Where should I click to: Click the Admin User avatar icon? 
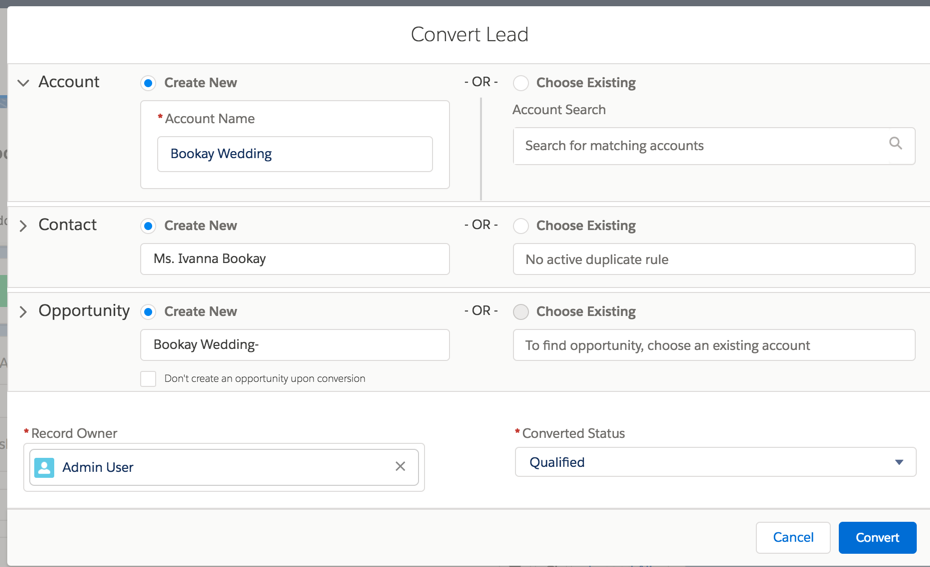(x=44, y=467)
